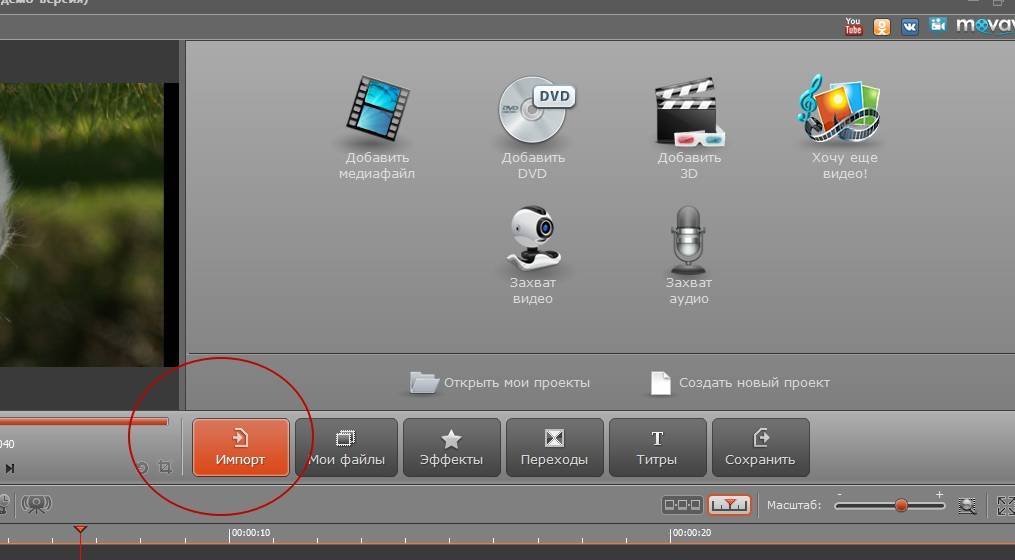The height and width of the screenshot is (560, 1015).
Task: Click the orange playback progress bar
Action: click(84, 422)
